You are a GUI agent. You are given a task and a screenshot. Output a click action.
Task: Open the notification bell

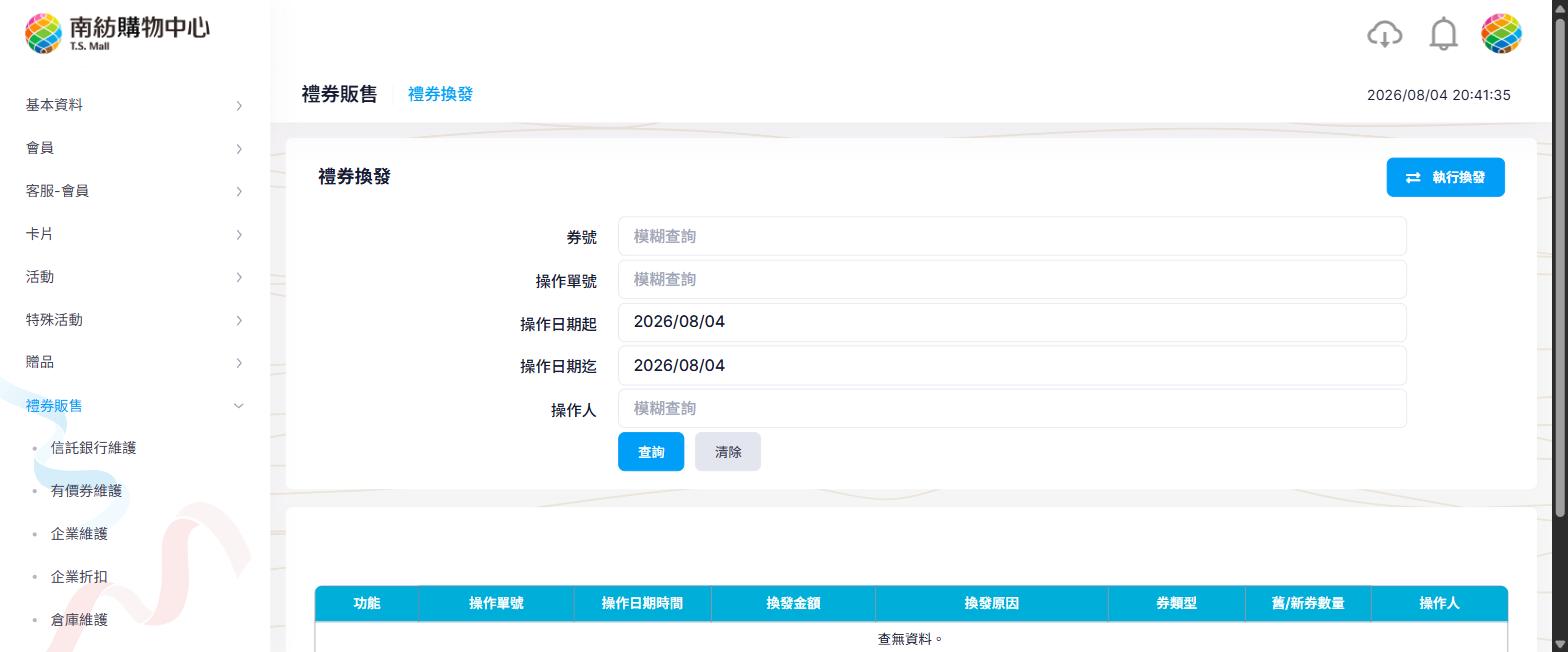(1443, 34)
